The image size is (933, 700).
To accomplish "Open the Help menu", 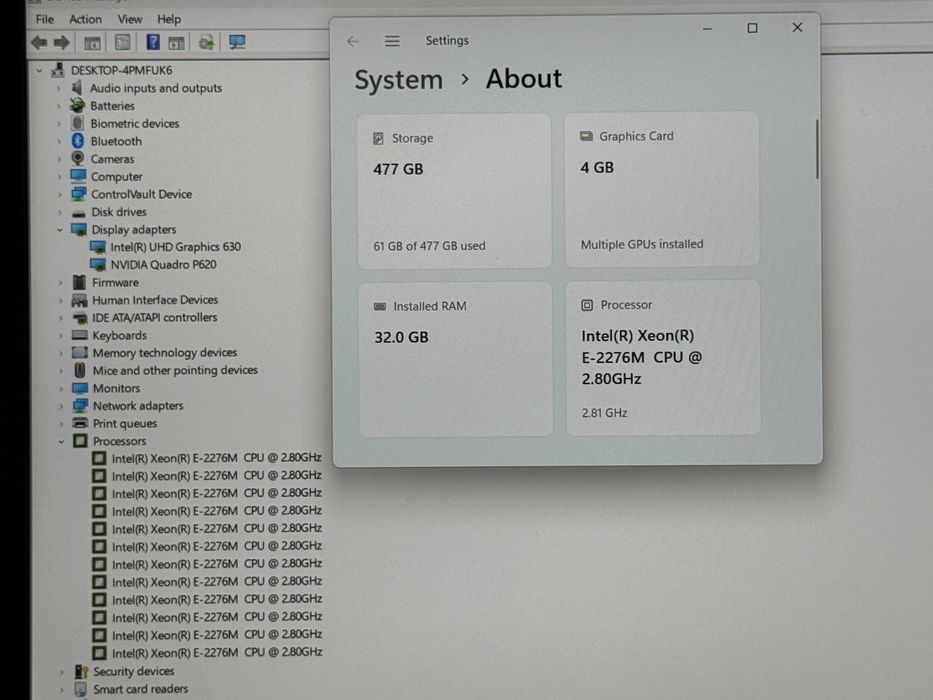I will [x=169, y=19].
